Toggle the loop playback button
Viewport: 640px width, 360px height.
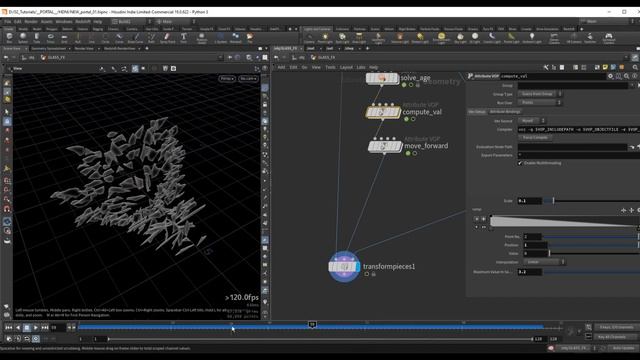pos(27,339)
